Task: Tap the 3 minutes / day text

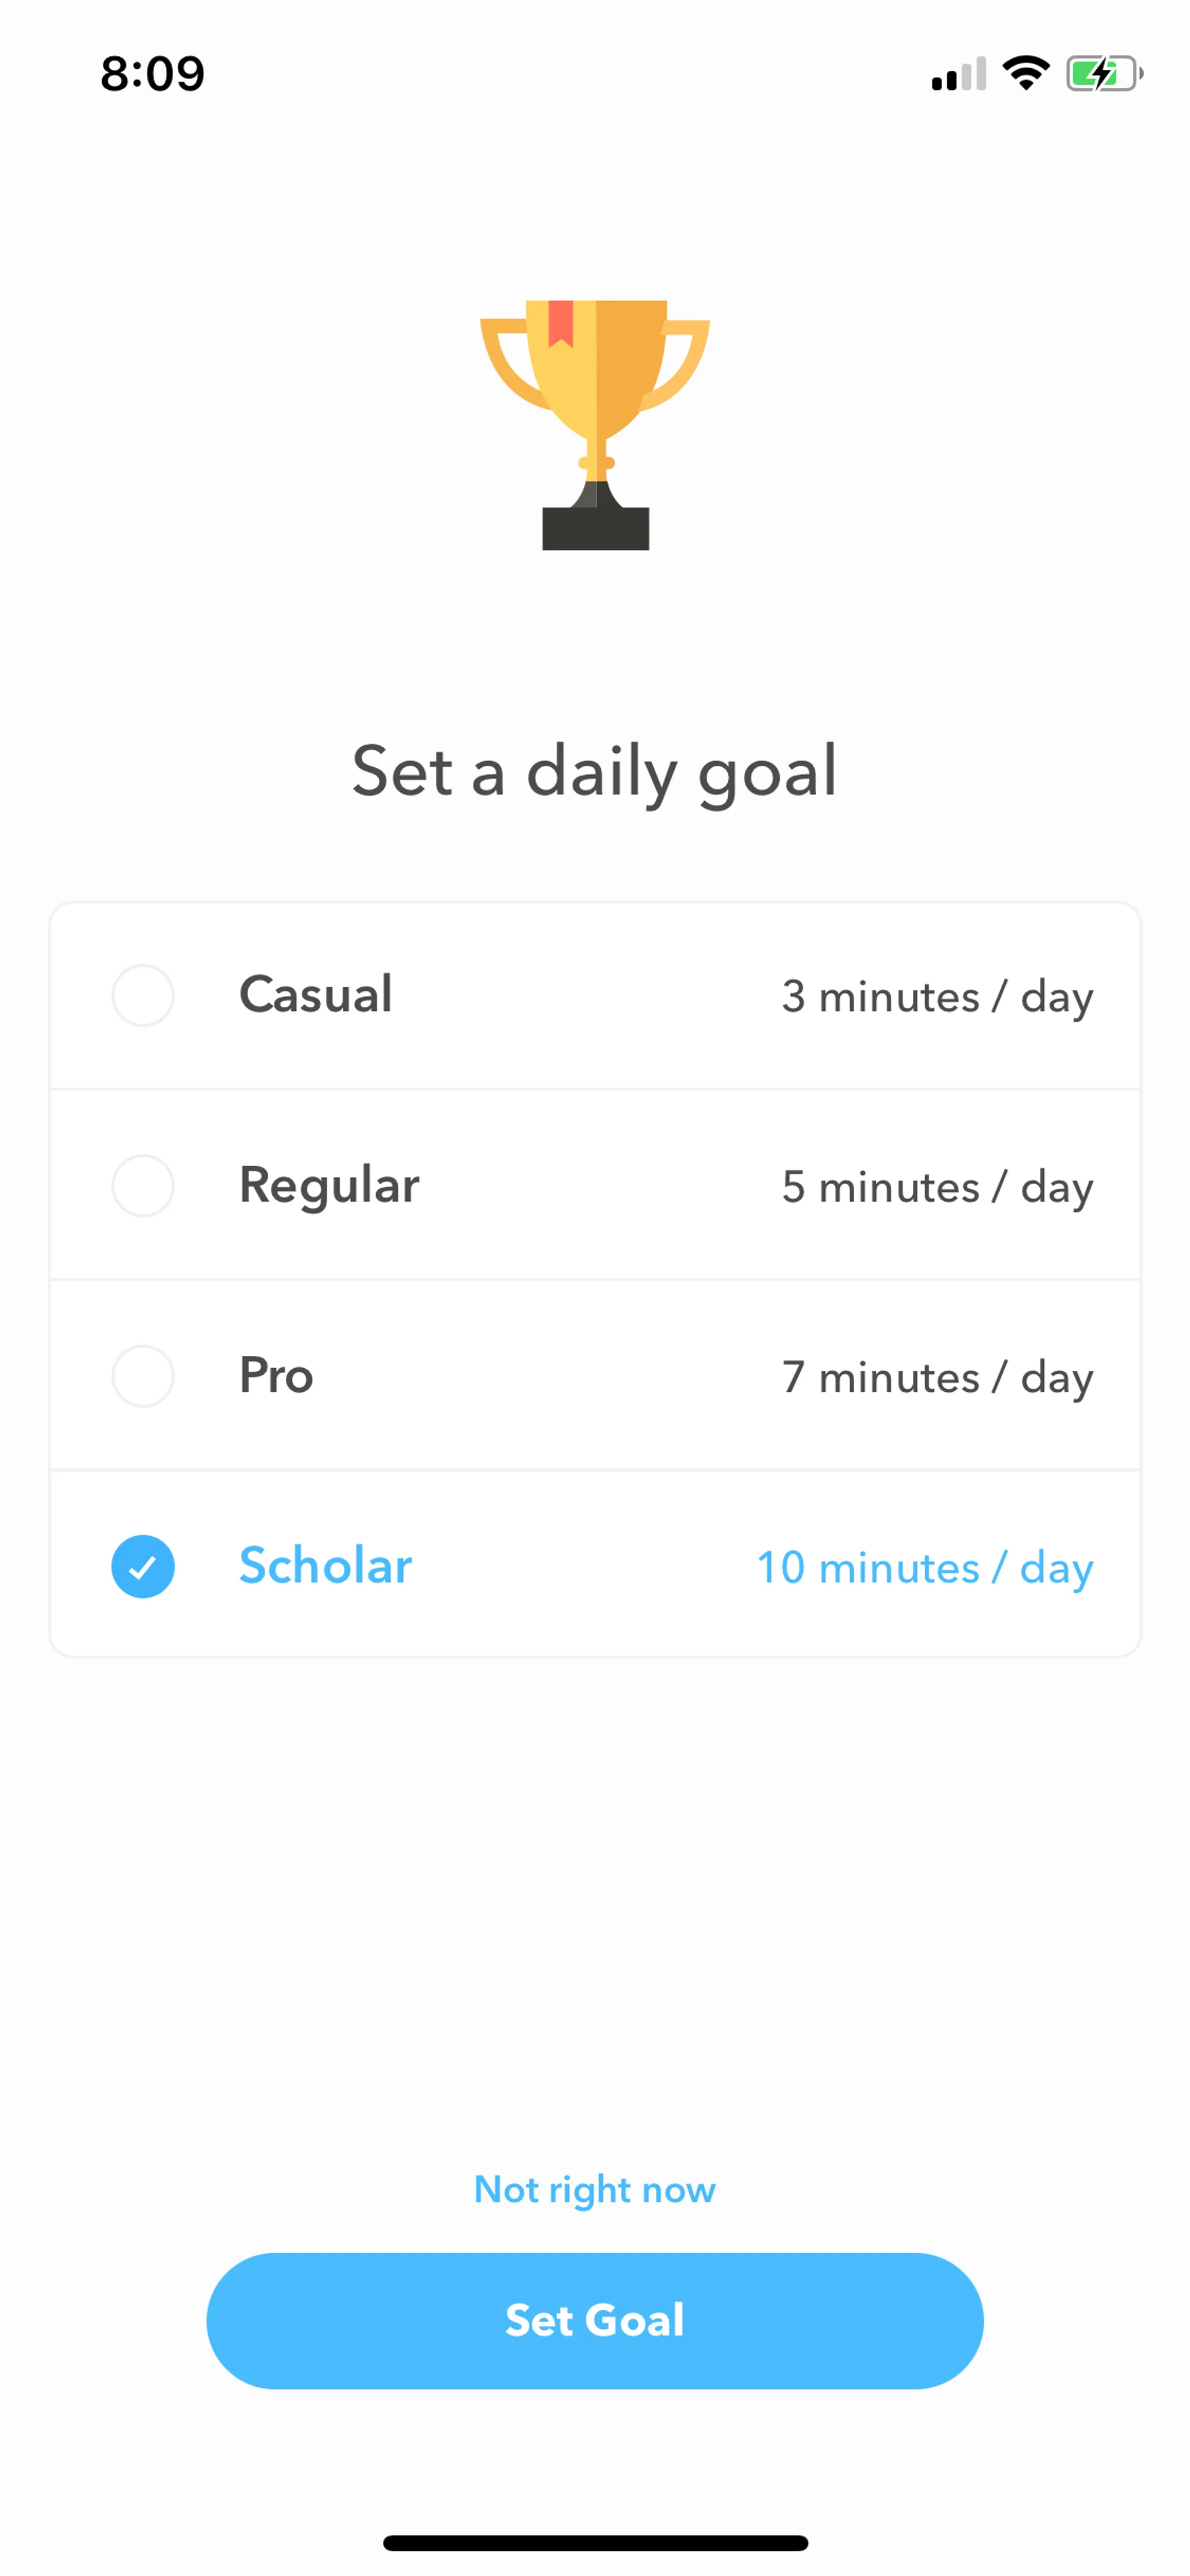Action: [937, 997]
